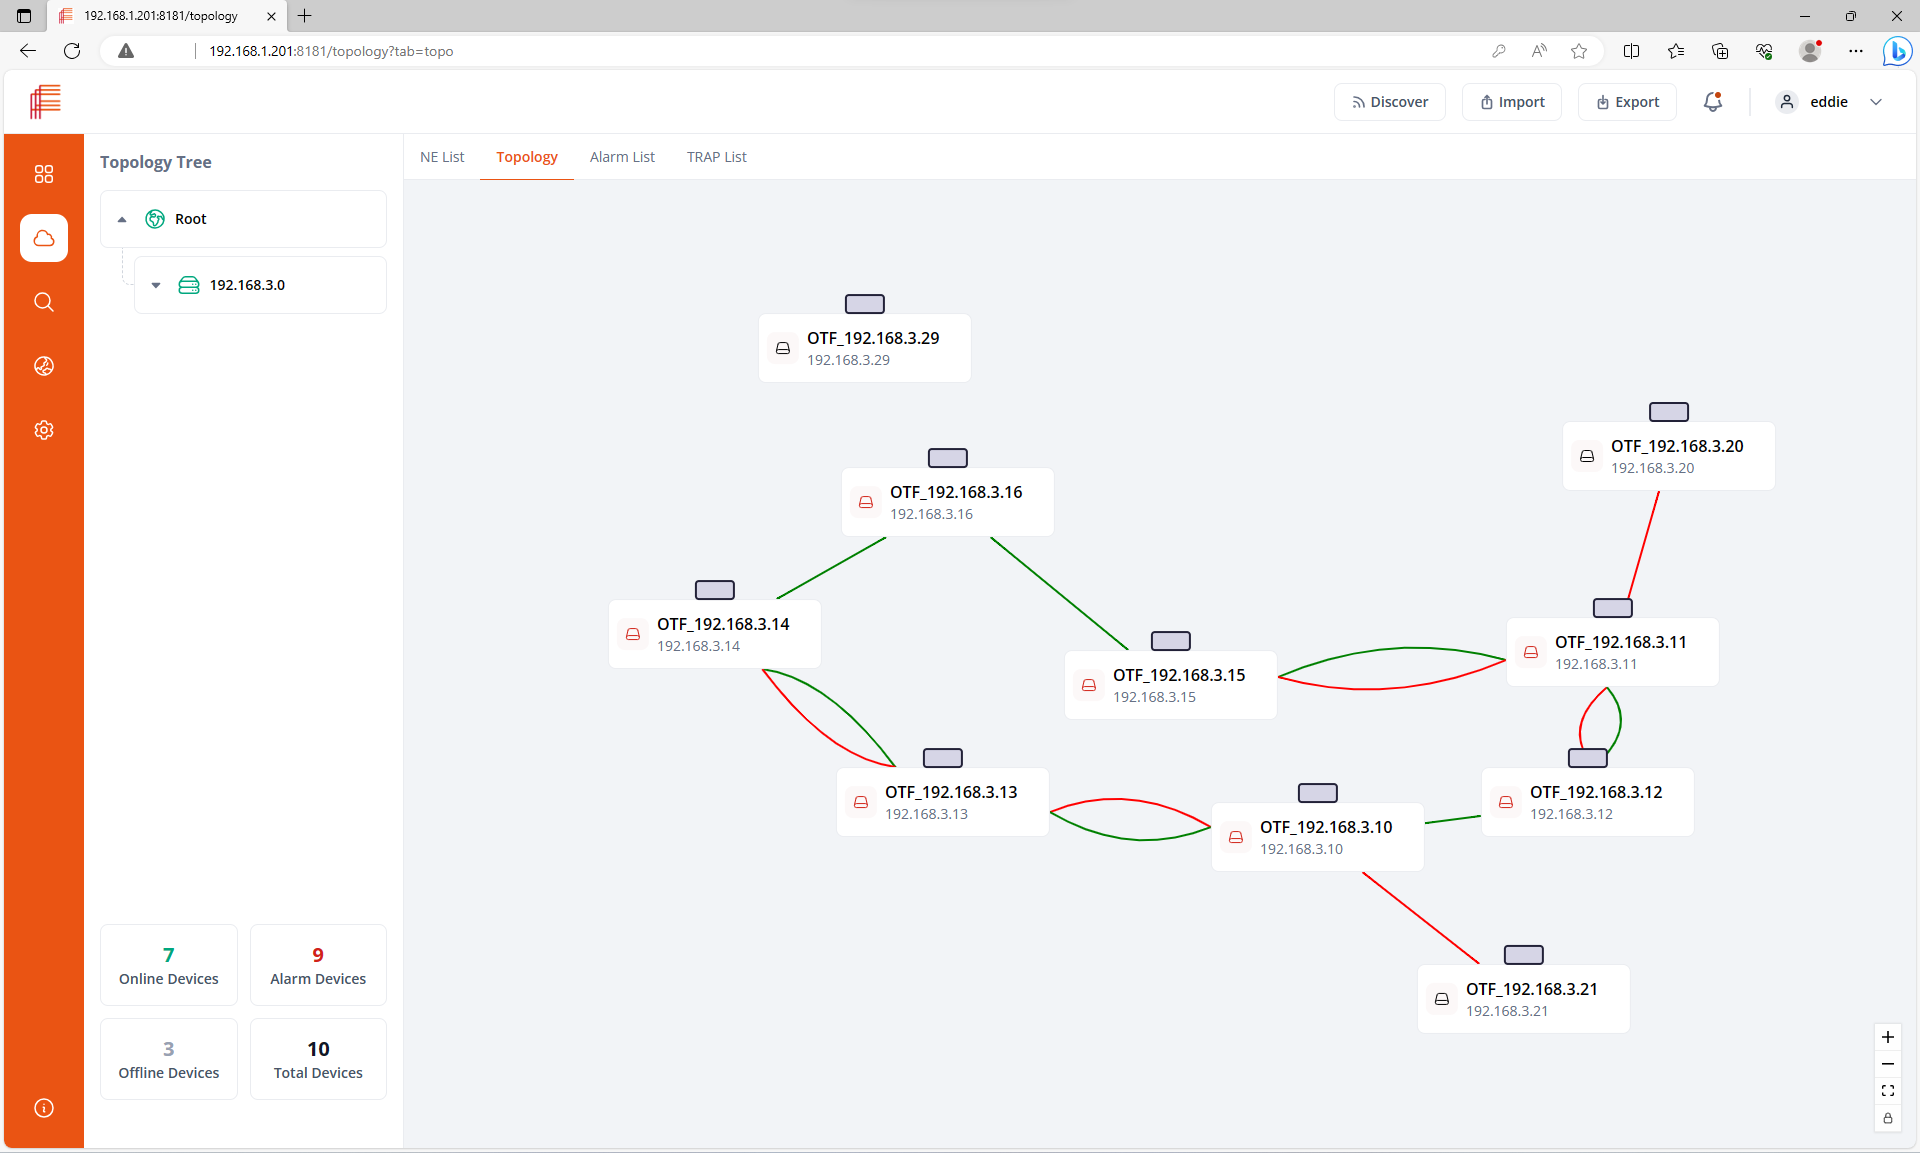Open the notification bell

[x=1713, y=102]
